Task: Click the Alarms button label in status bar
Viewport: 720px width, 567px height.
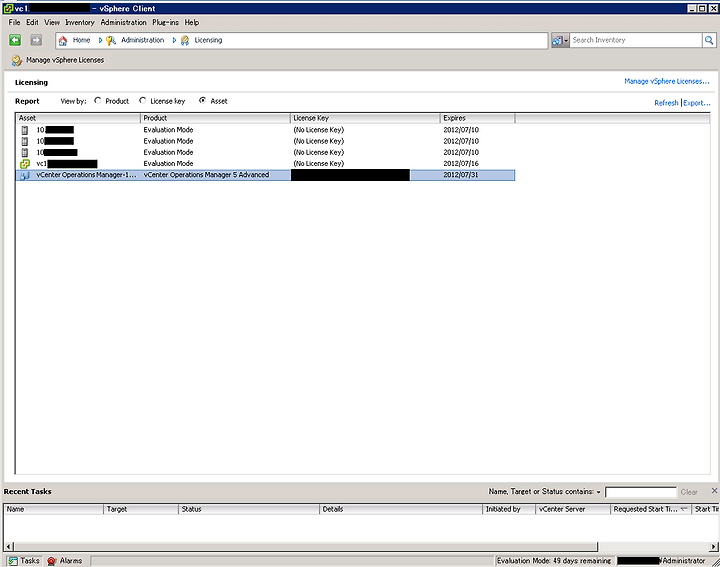Action: pyautogui.click(x=71, y=561)
